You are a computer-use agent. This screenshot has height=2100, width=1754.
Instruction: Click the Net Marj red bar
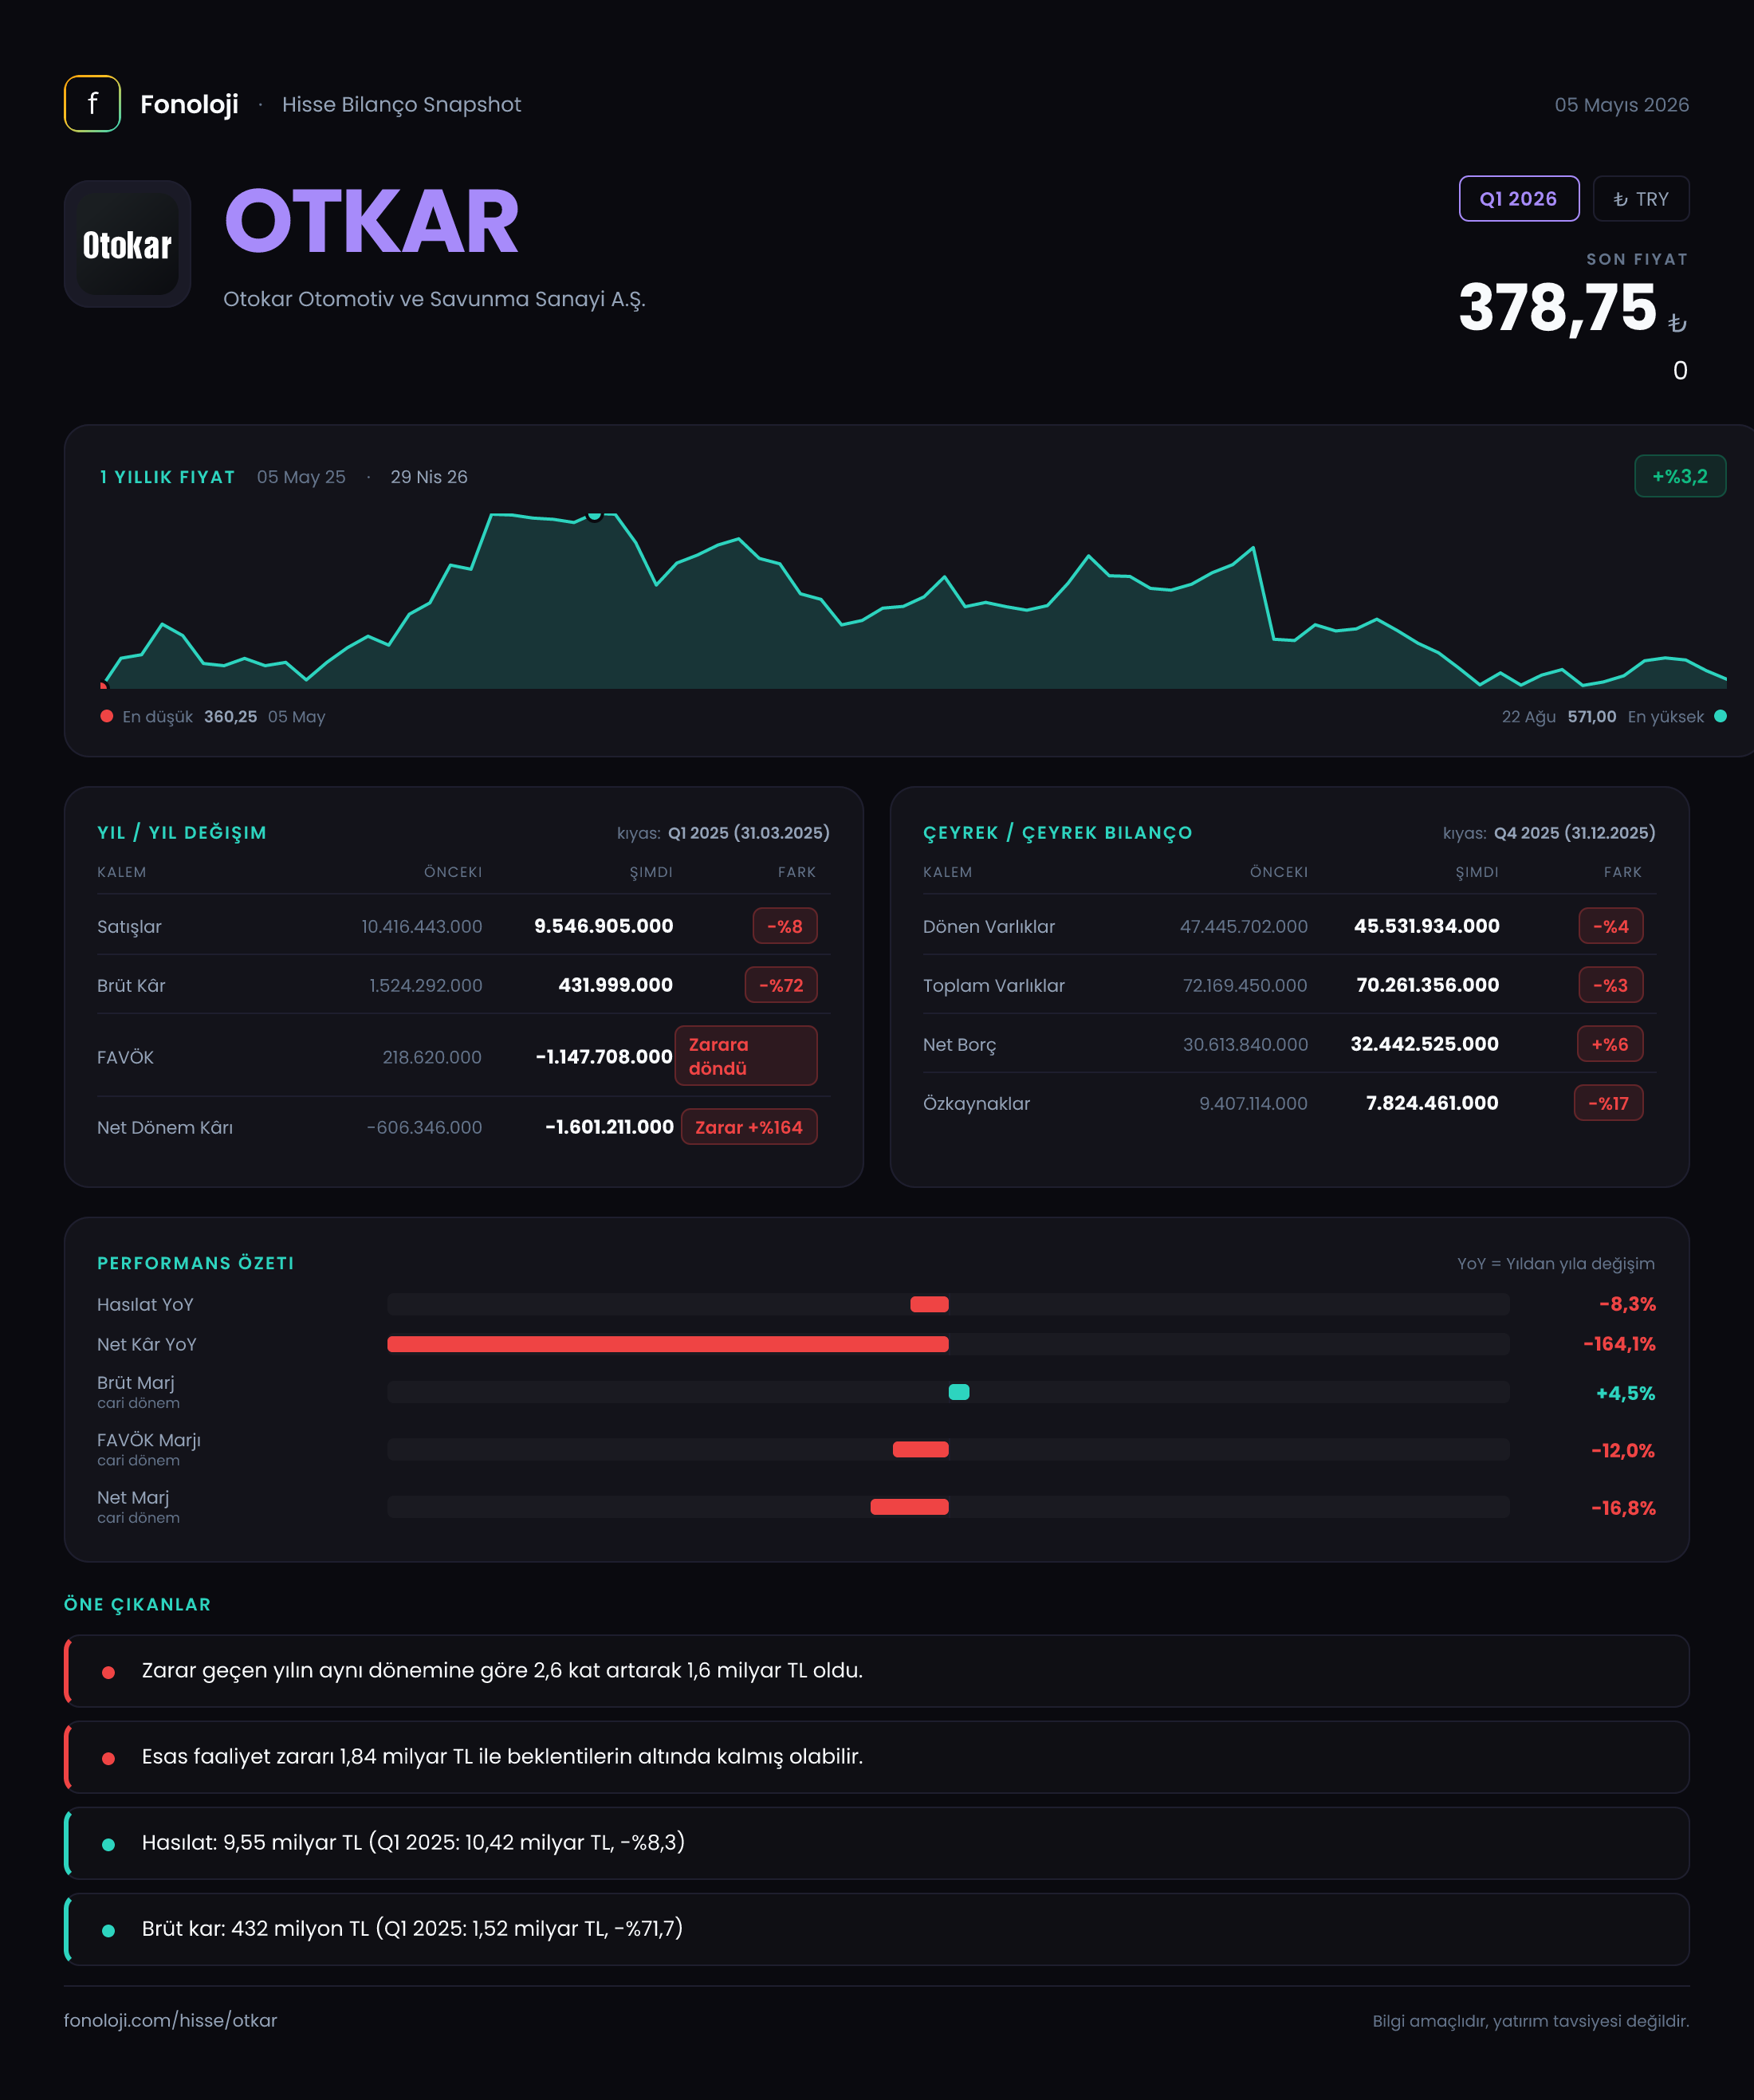pyautogui.click(x=909, y=1507)
